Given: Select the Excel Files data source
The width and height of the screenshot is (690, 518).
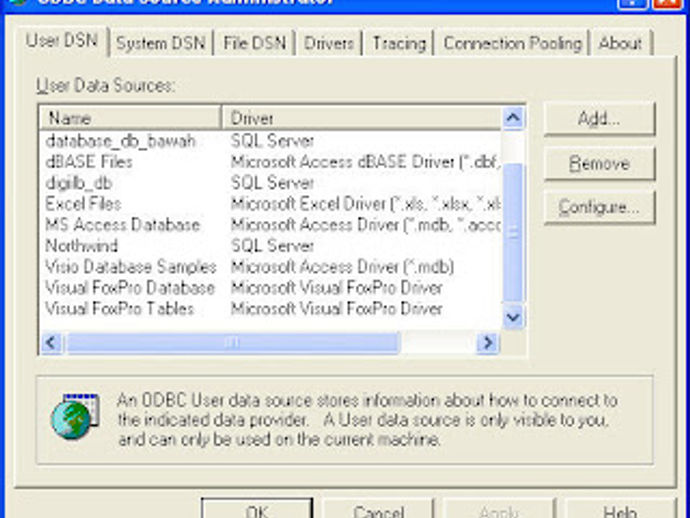Looking at the screenshot, I should click(x=83, y=204).
